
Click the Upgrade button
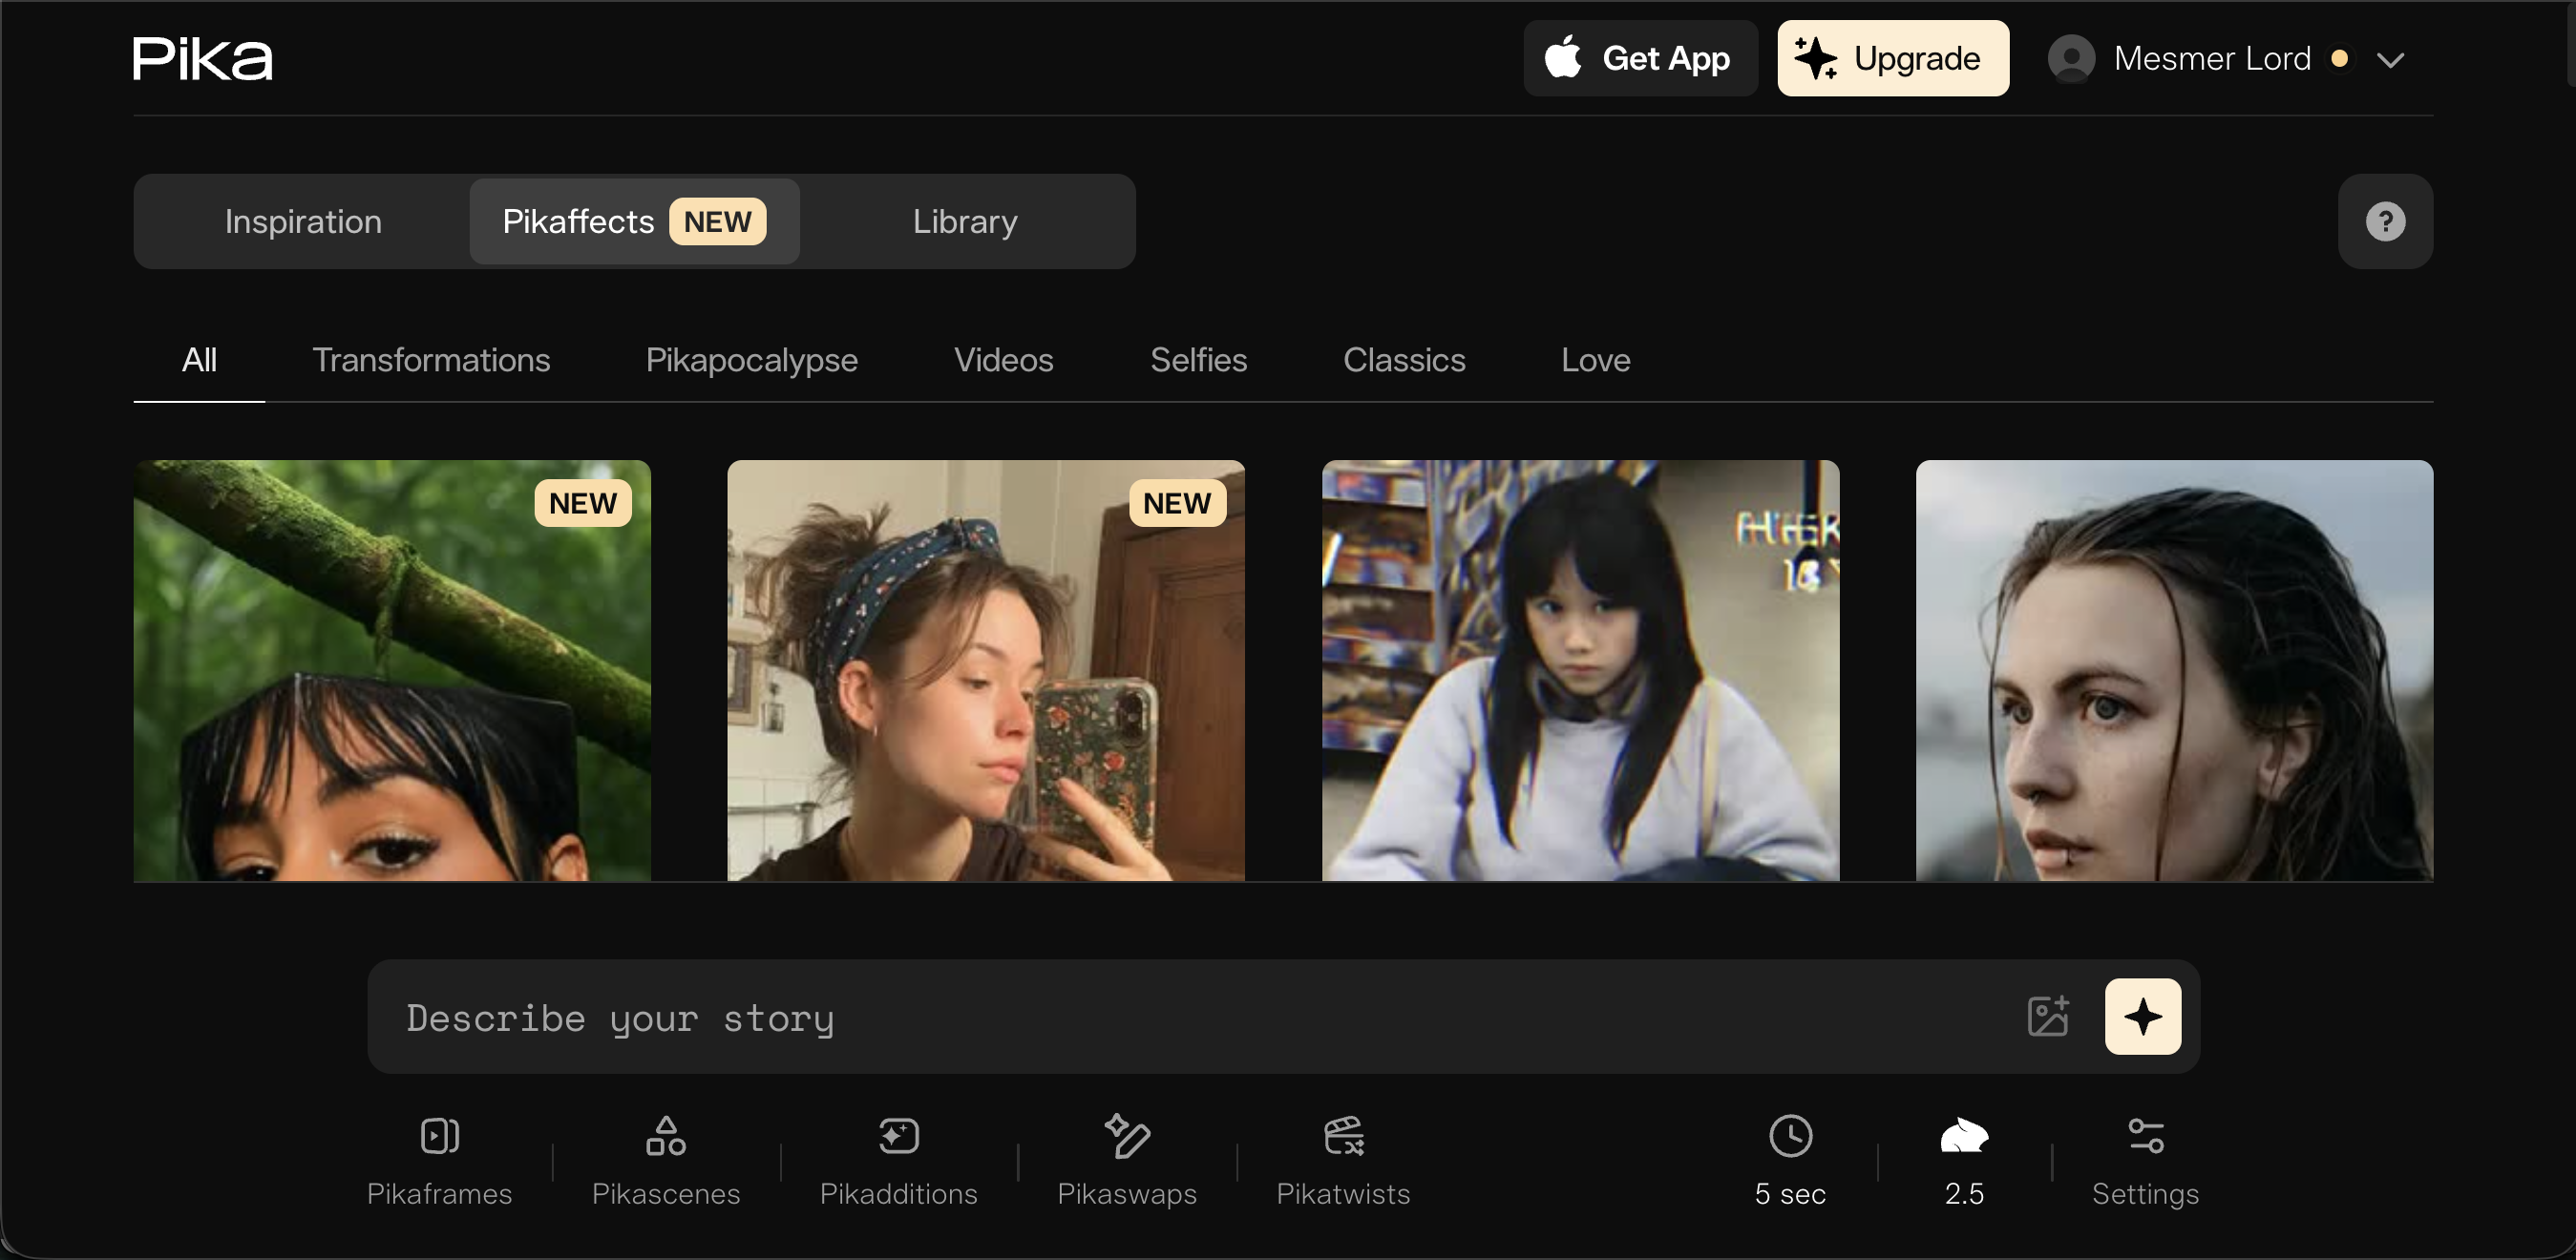1892,58
